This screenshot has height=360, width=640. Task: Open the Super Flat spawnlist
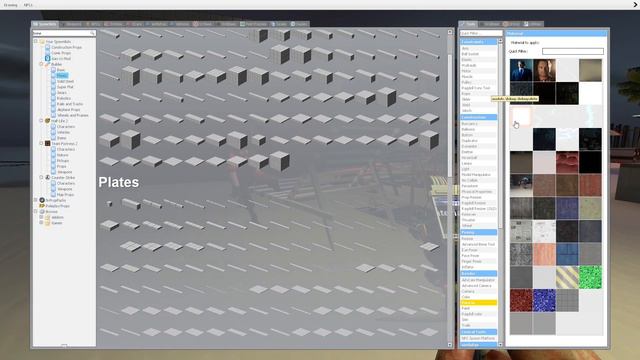click(x=65, y=87)
